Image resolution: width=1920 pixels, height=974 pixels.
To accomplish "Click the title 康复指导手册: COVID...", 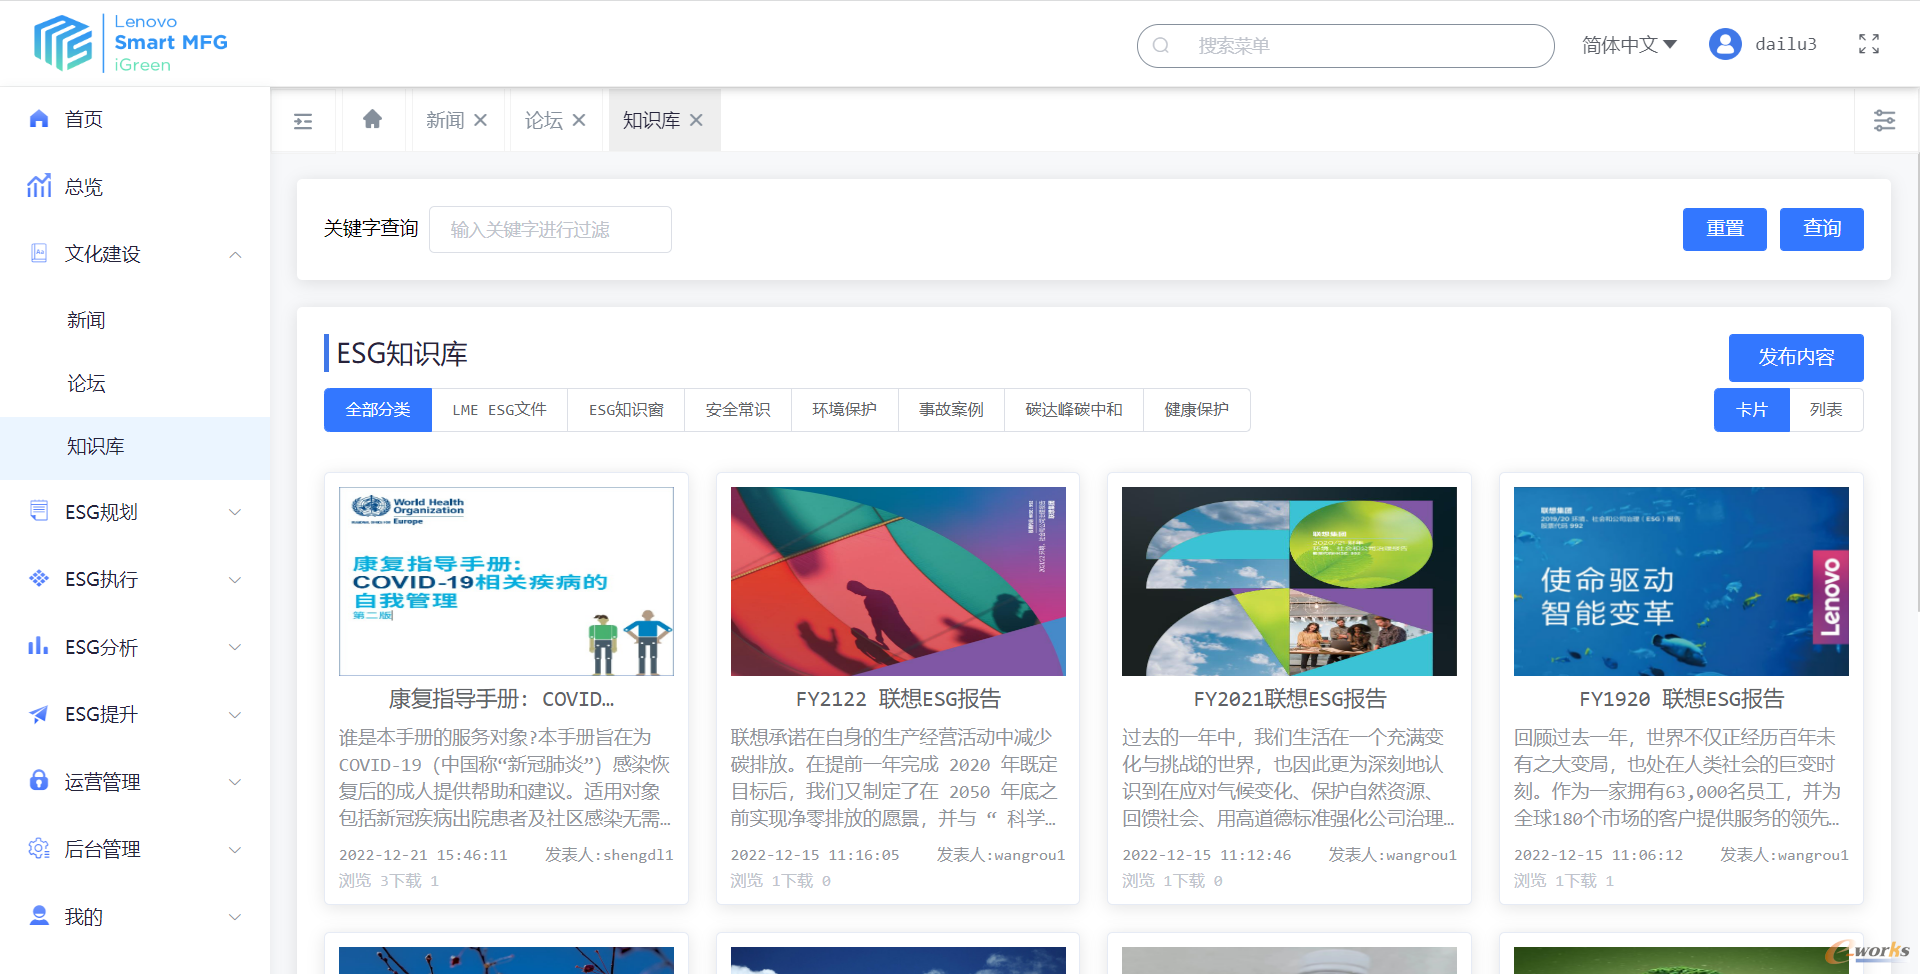I will pos(501,699).
